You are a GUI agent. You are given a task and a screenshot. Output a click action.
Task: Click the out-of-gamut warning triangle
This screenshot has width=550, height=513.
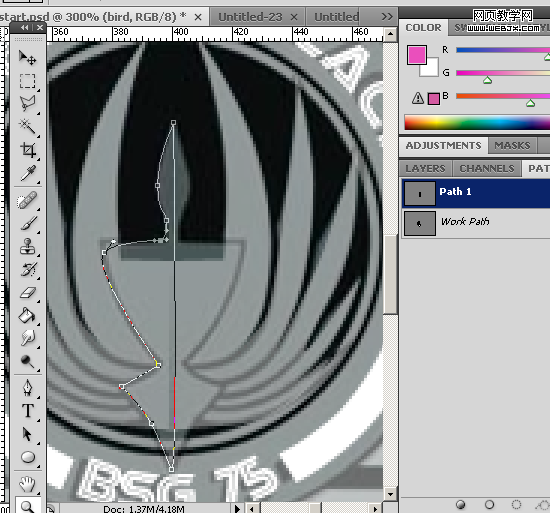tap(418, 98)
